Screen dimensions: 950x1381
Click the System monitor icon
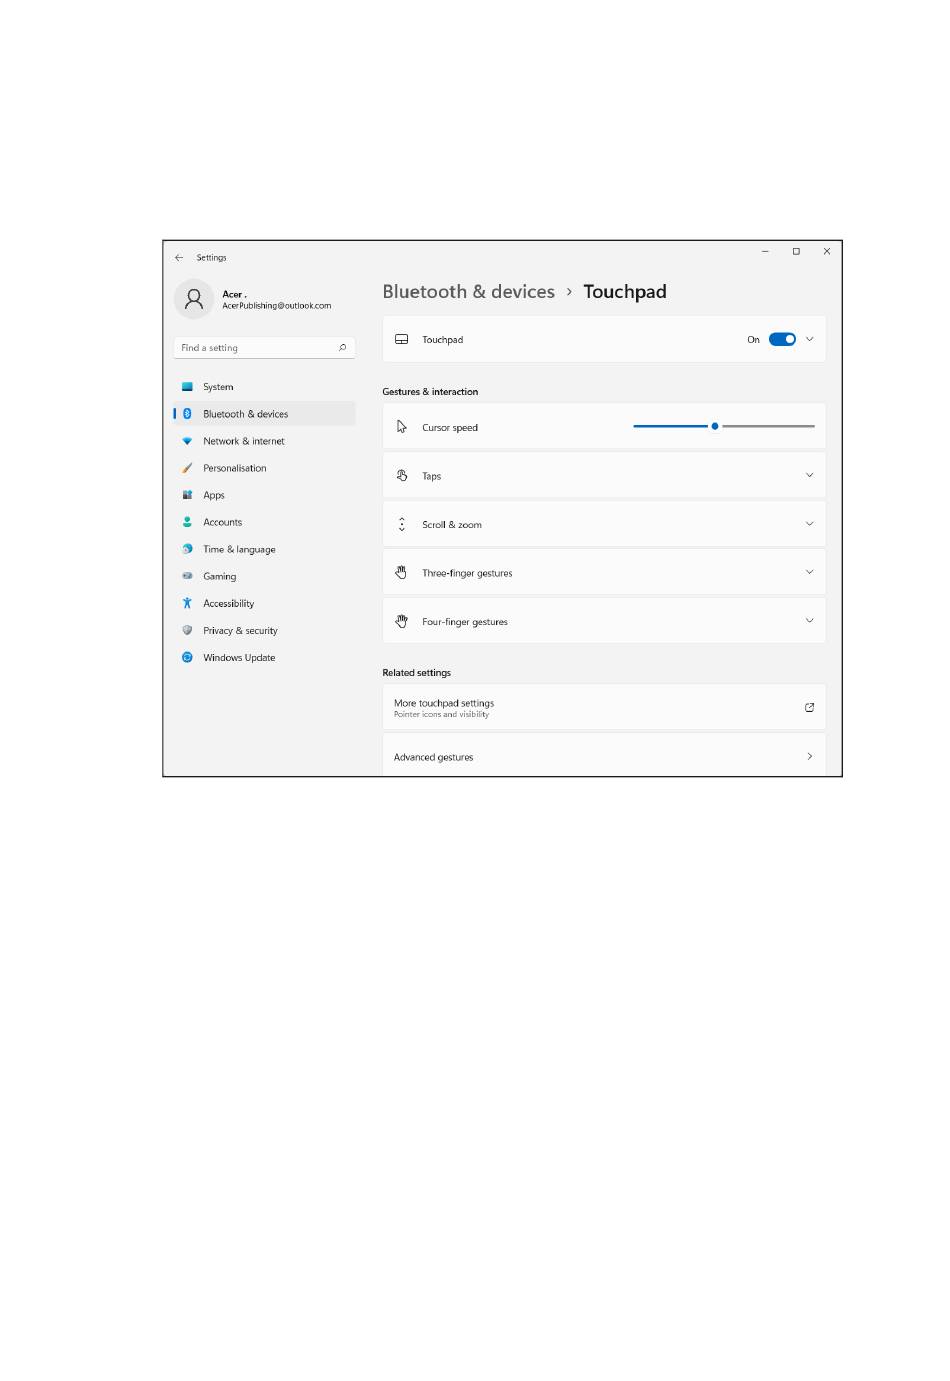tap(187, 387)
